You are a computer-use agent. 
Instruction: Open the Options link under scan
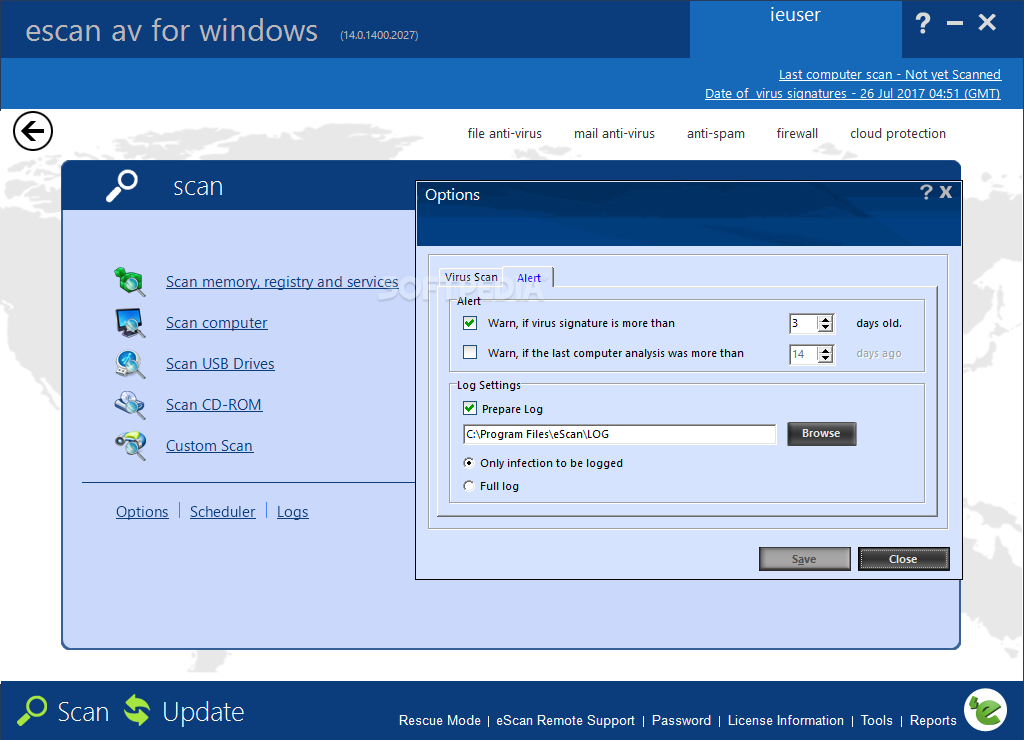point(142,511)
